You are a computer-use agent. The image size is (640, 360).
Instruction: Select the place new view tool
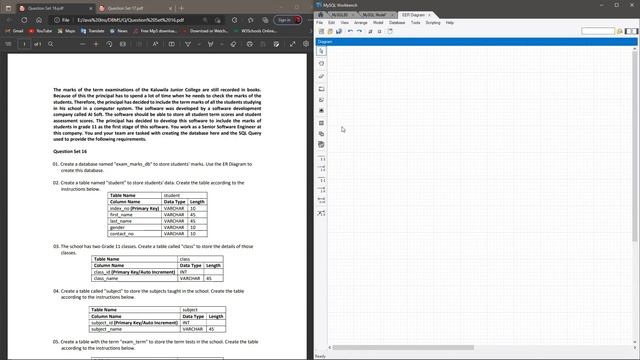tap(321, 134)
